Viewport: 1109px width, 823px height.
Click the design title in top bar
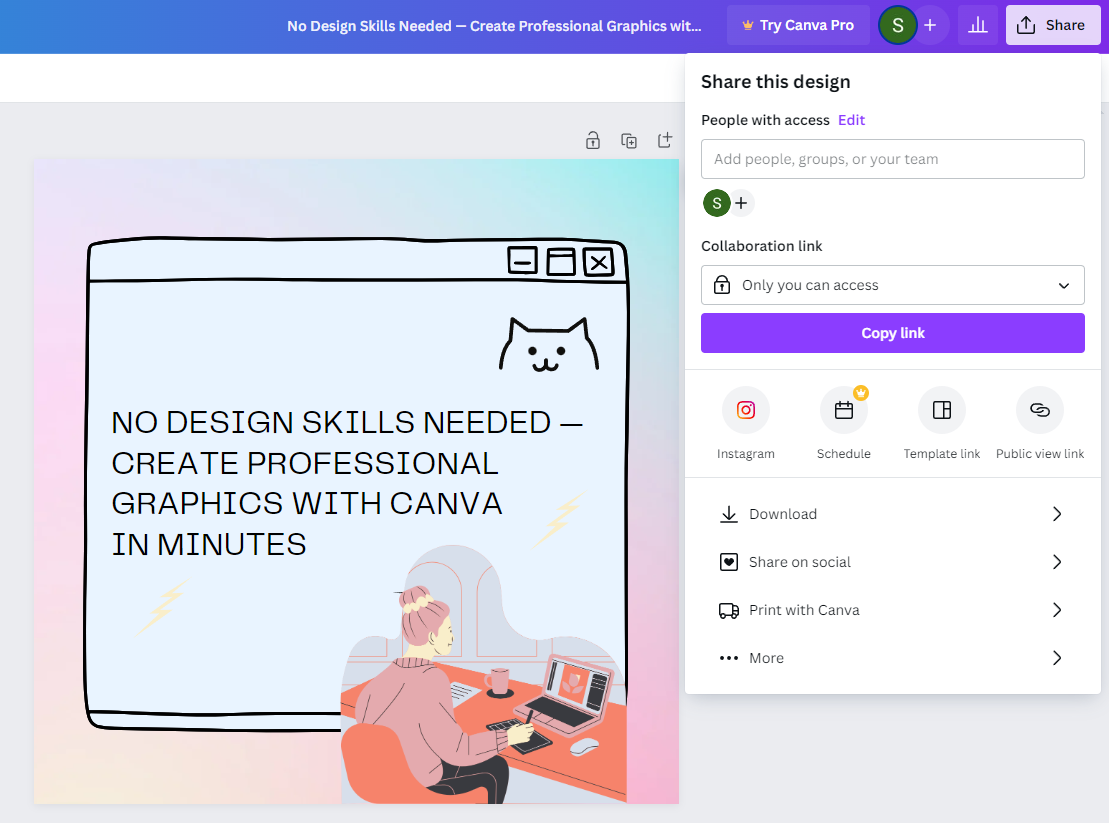point(494,26)
